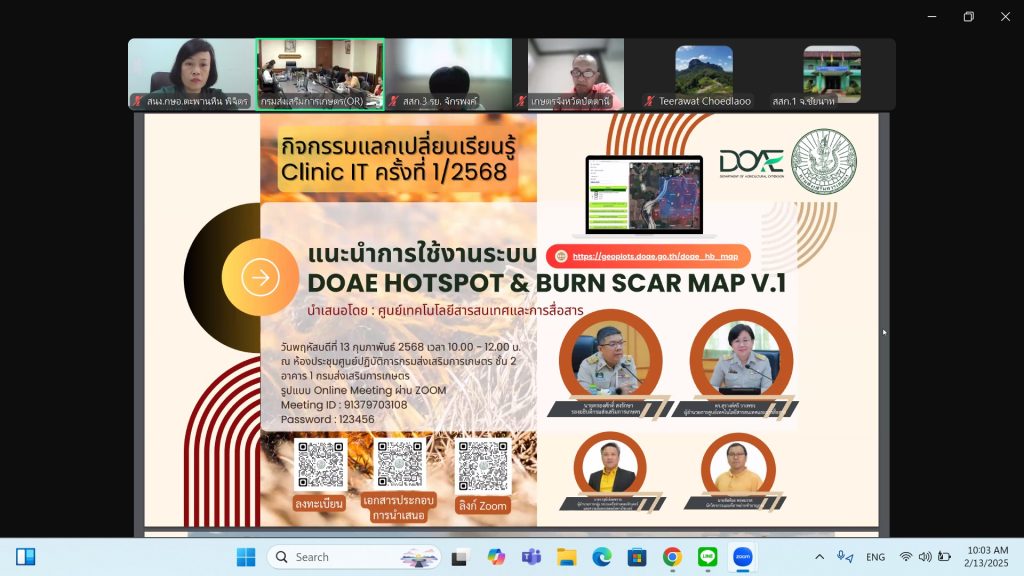Launch Copilot from the taskbar
This screenshot has height=576, width=1024.
tap(496, 557)
